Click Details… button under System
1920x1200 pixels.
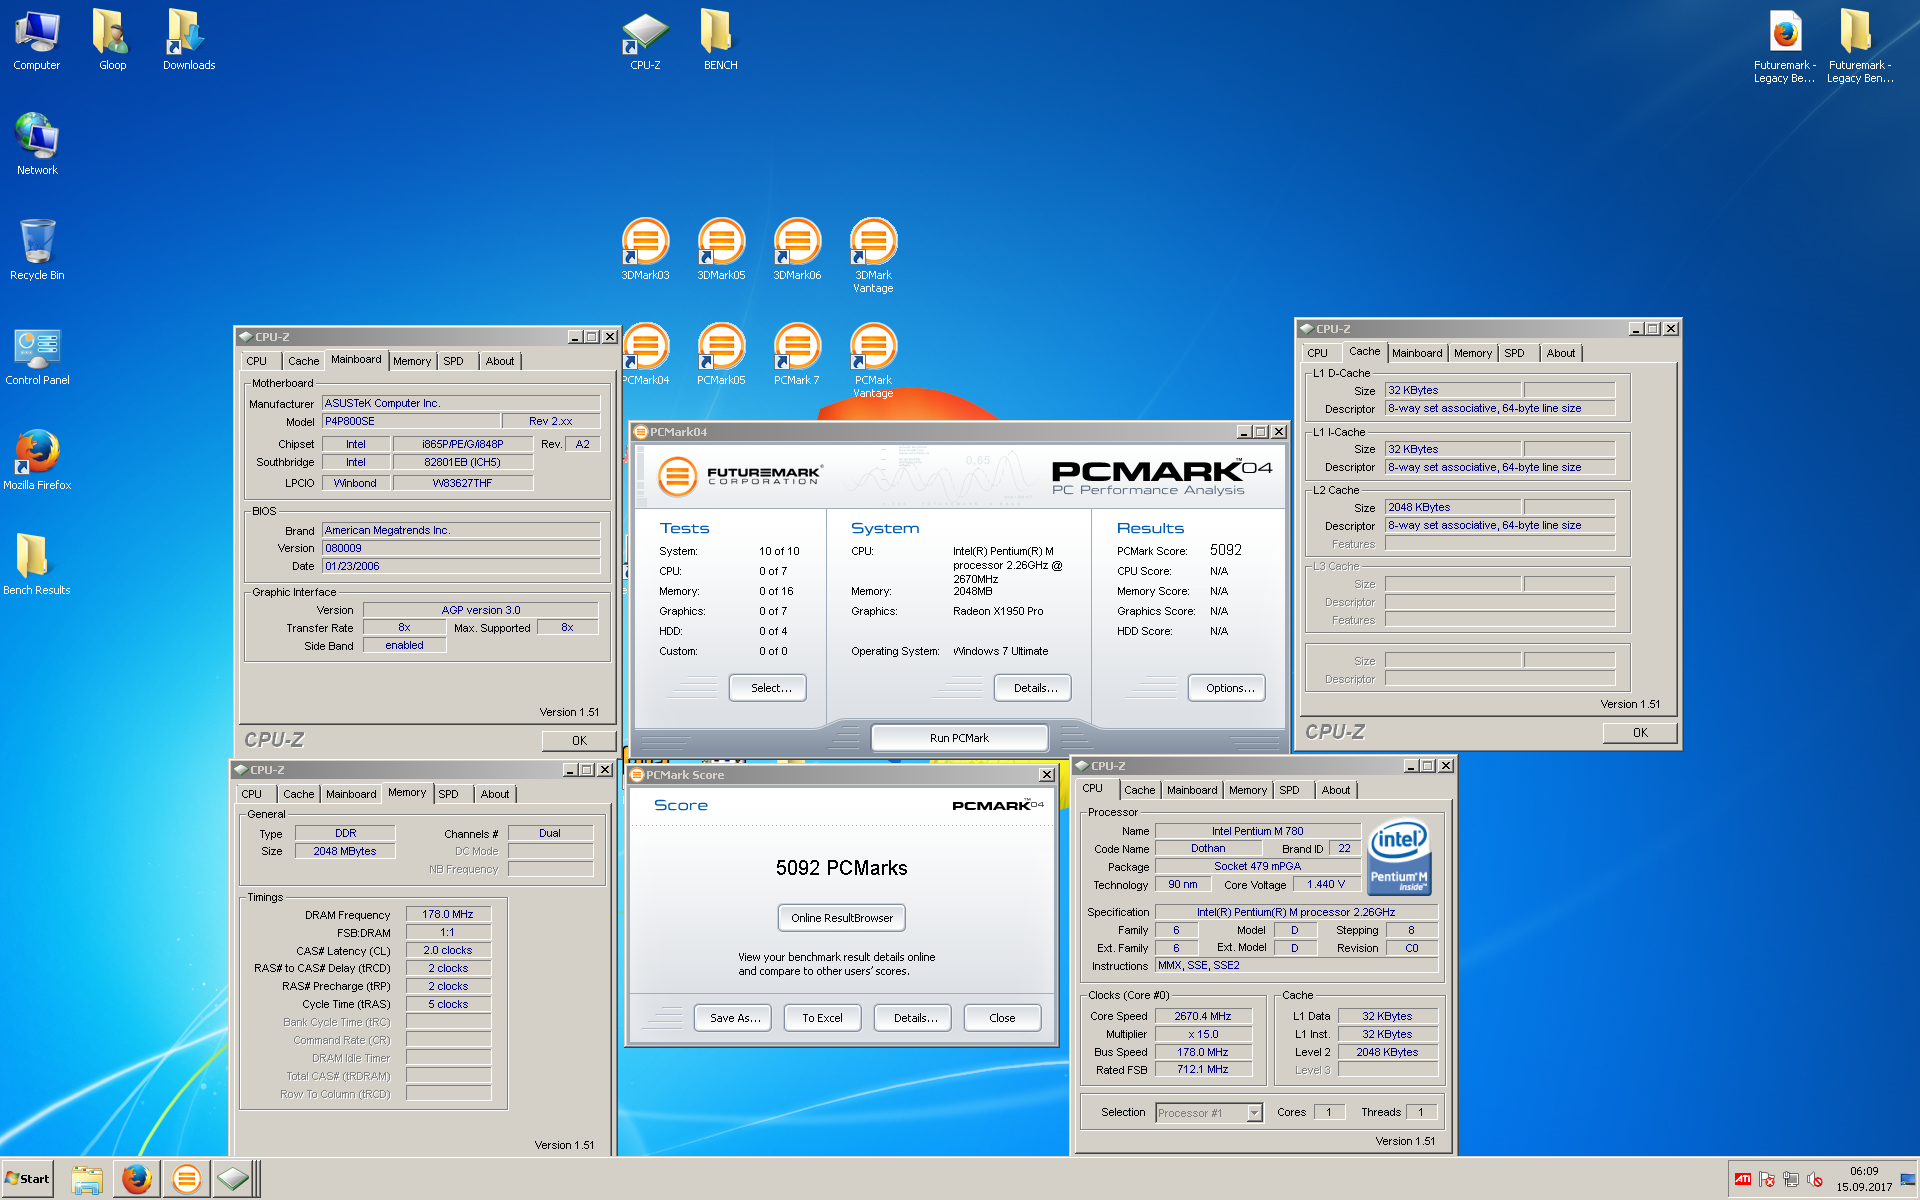coord(1032,688)
